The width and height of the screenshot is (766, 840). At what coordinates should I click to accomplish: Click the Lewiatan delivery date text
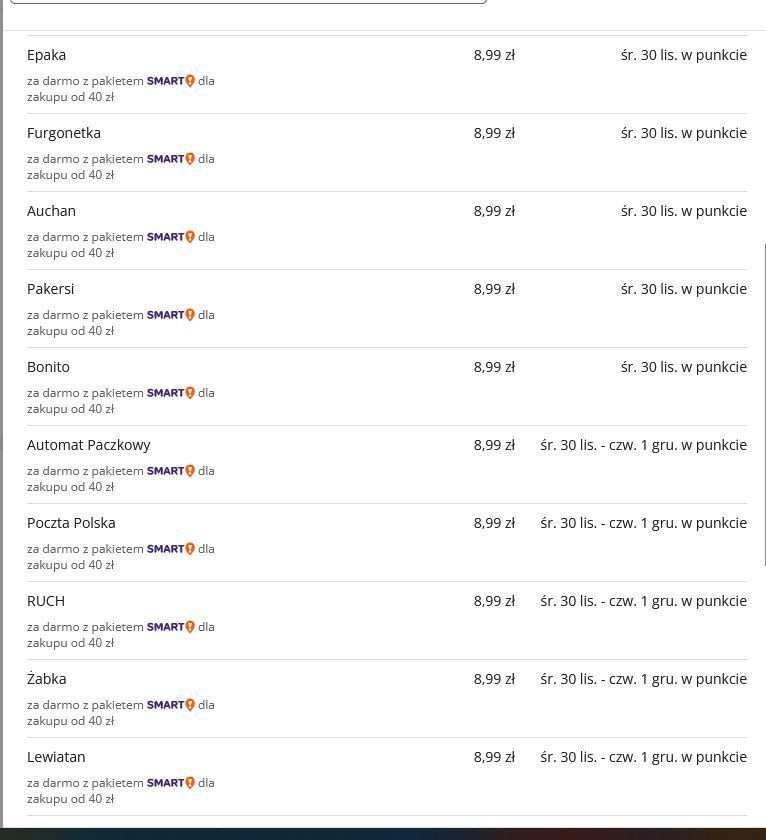coord(643,757)
